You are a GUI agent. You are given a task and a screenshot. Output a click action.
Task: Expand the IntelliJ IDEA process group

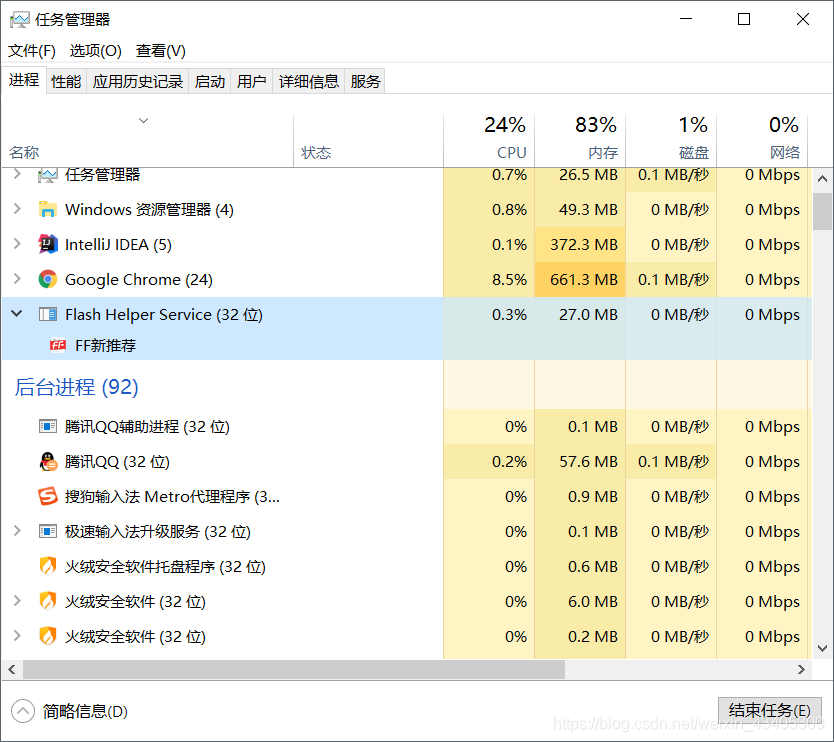pos(16,244)
